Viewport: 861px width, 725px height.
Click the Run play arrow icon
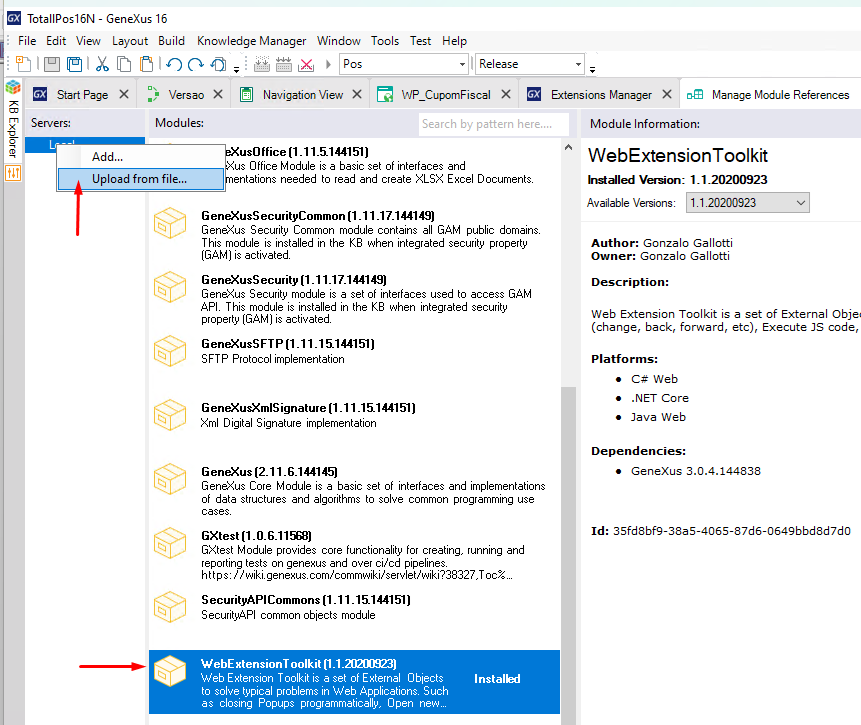pyautogui.click(x=328, y=64)
